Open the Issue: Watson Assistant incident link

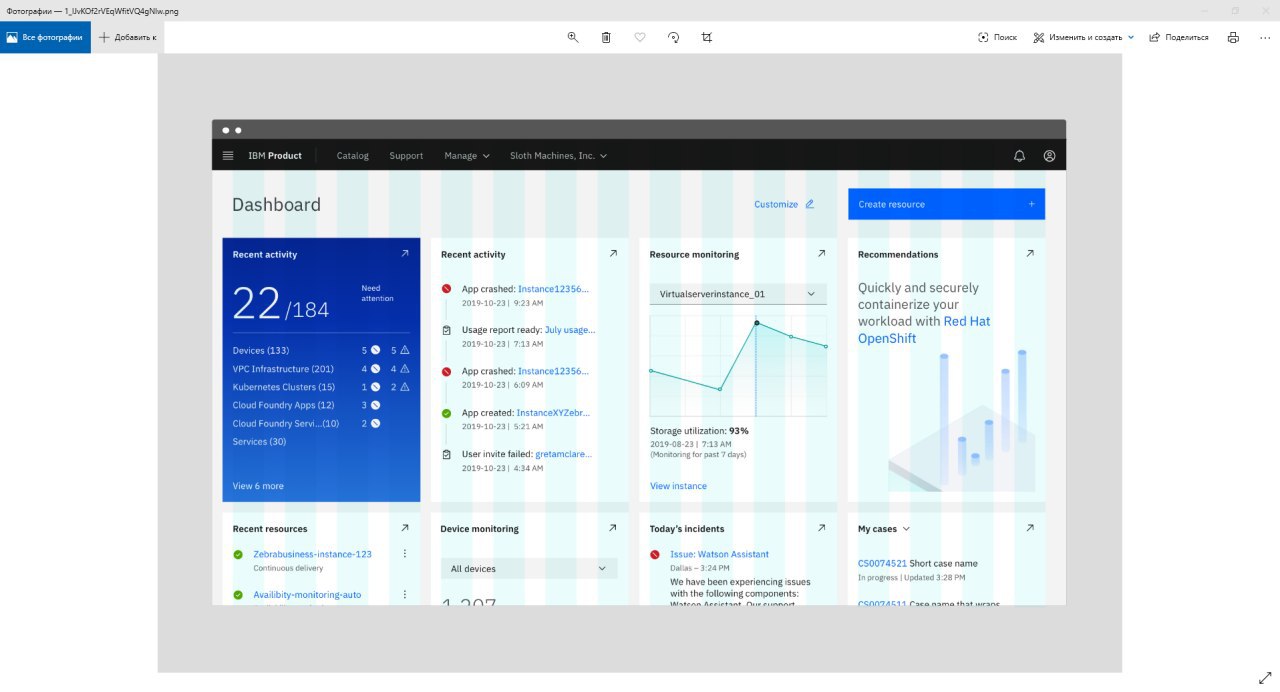pyautogui.click(x=719, y=554)
